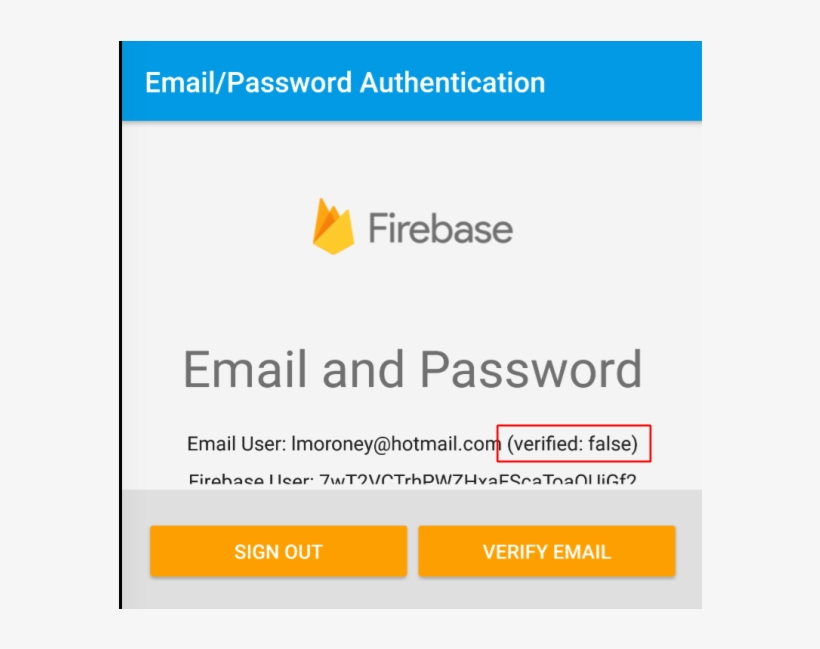820x649 pixels.
Task: Click the 'Email and Password' heading
Action: pos(413,369)
